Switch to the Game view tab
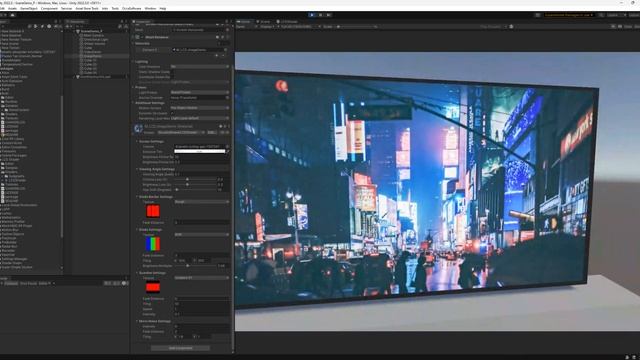Screen dimensions: 640x360 (x=244, y=22)
